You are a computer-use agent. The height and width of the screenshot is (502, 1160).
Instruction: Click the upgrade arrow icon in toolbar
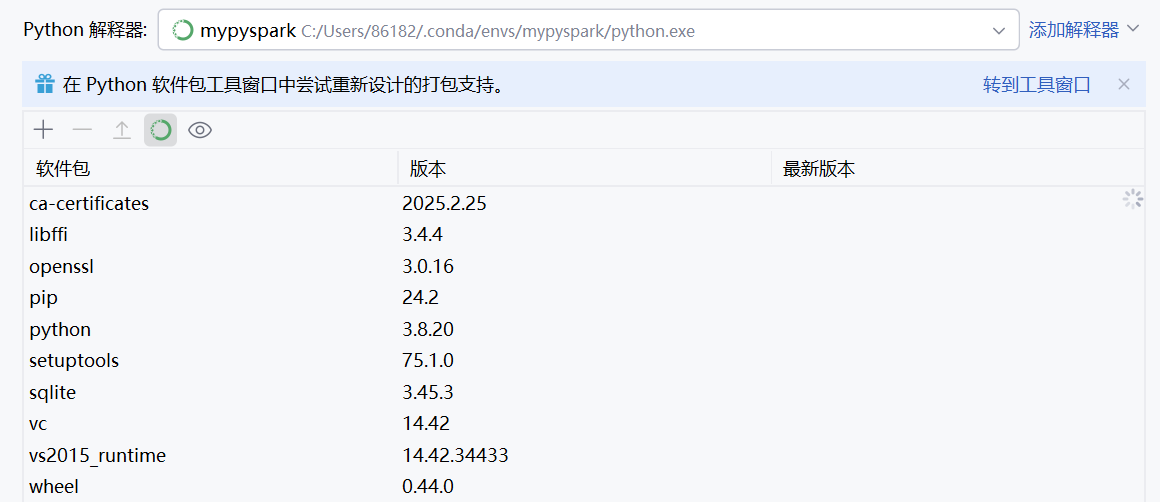coord(121,130)
